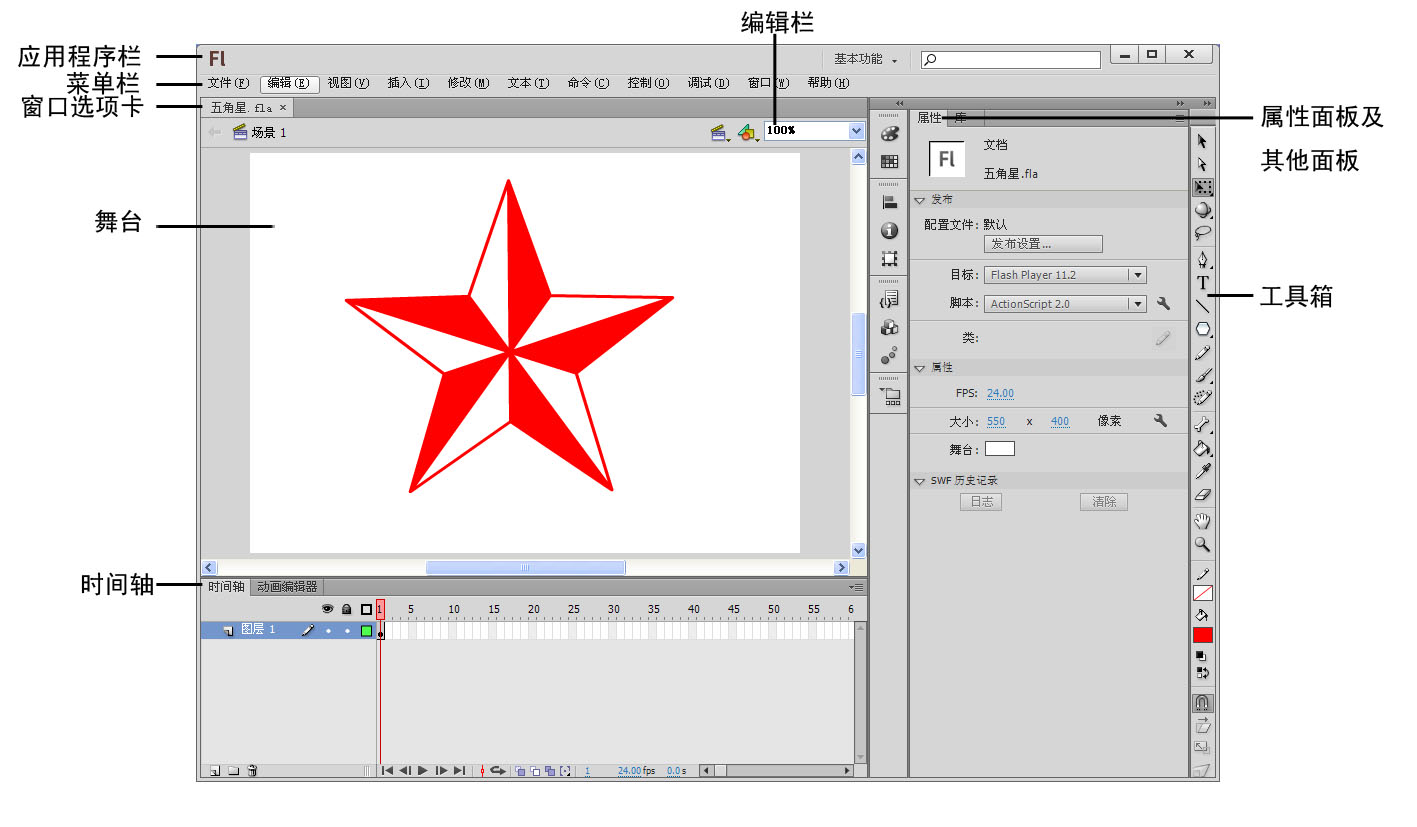
Task: Toggle the snap to objects magnet
Action: point(1202,703)
